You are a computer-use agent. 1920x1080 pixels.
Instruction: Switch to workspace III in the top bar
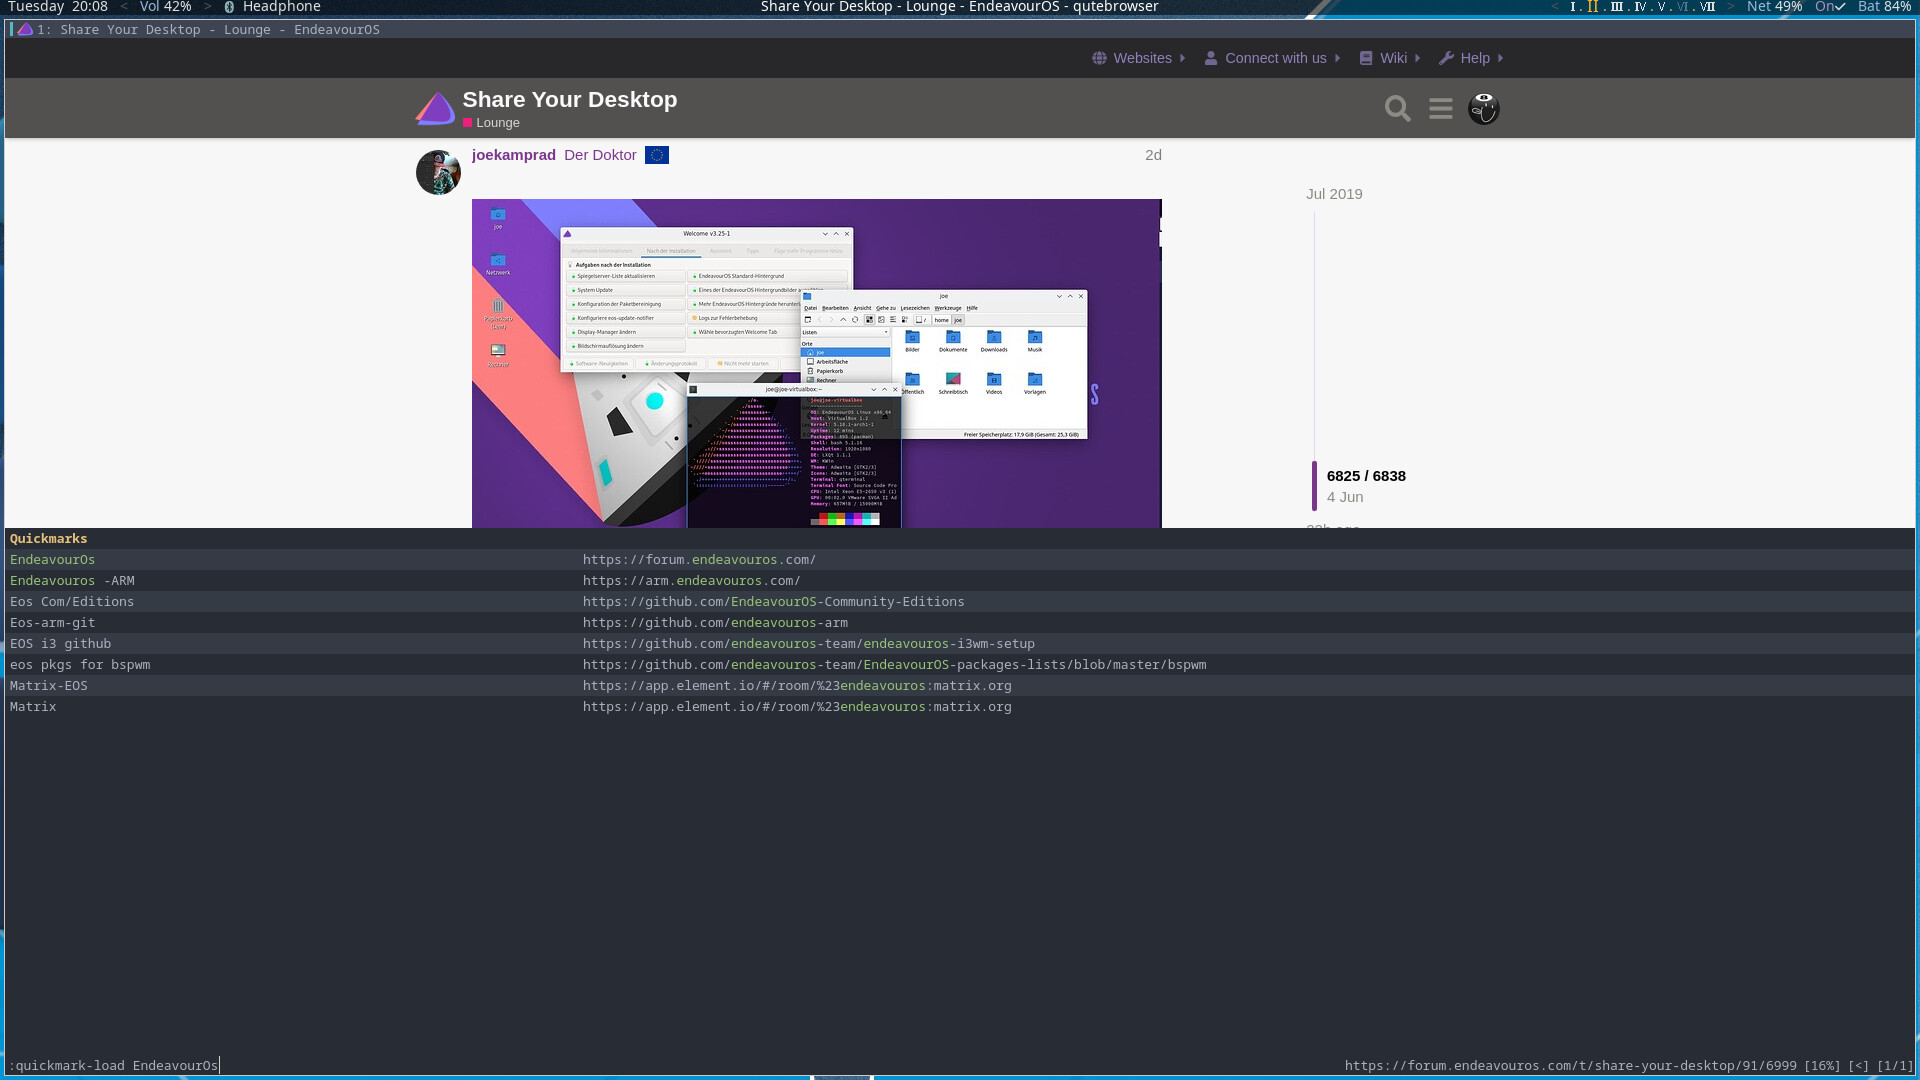[x=1616, y=7]
